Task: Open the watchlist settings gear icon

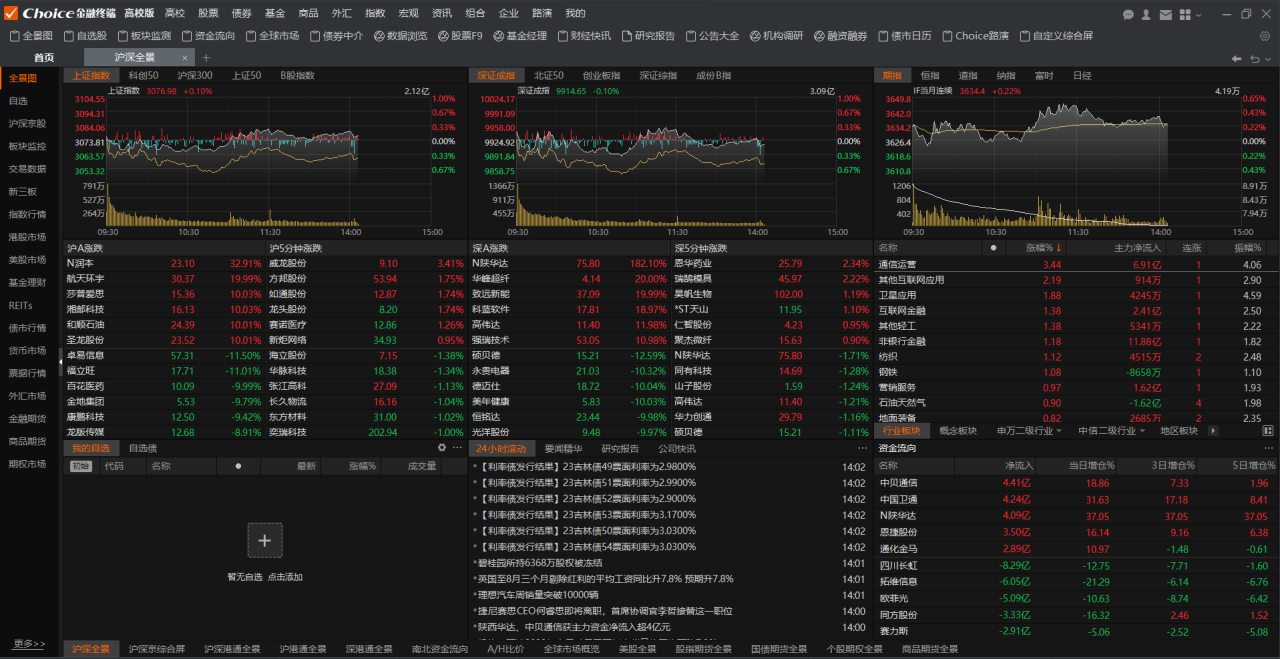Action: 442,448
